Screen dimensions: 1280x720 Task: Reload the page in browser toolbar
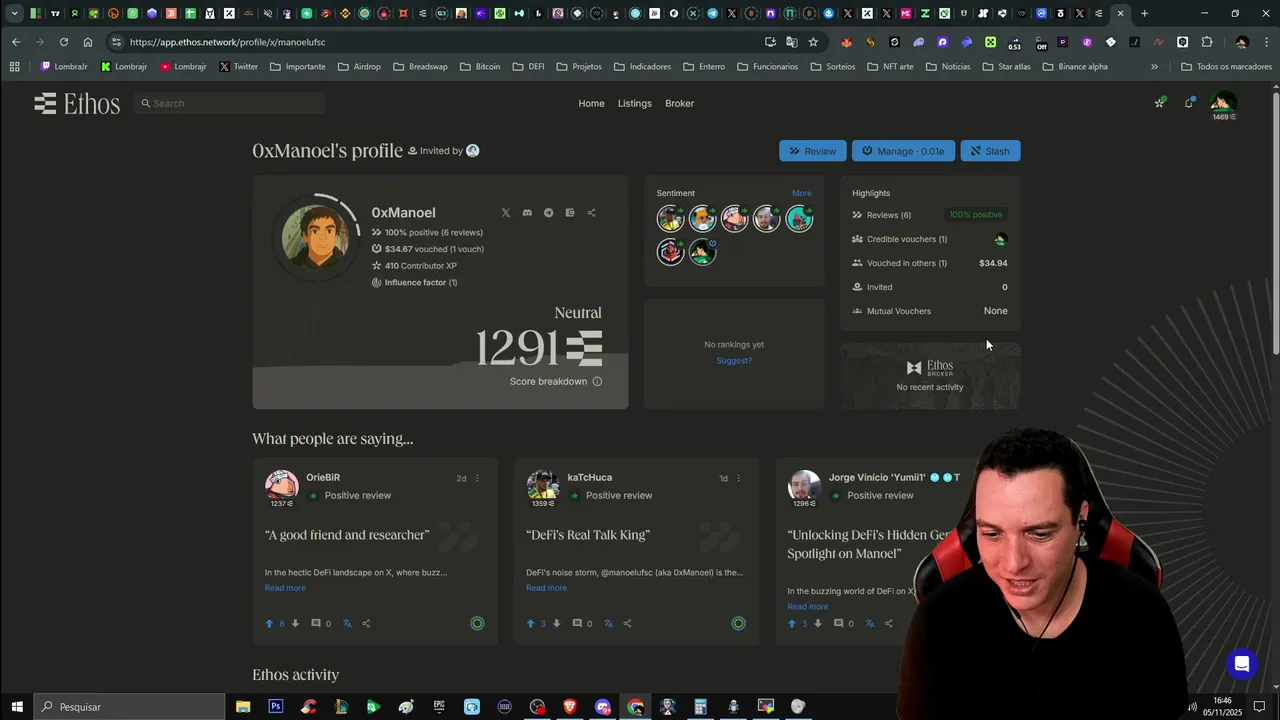(63, 42)
